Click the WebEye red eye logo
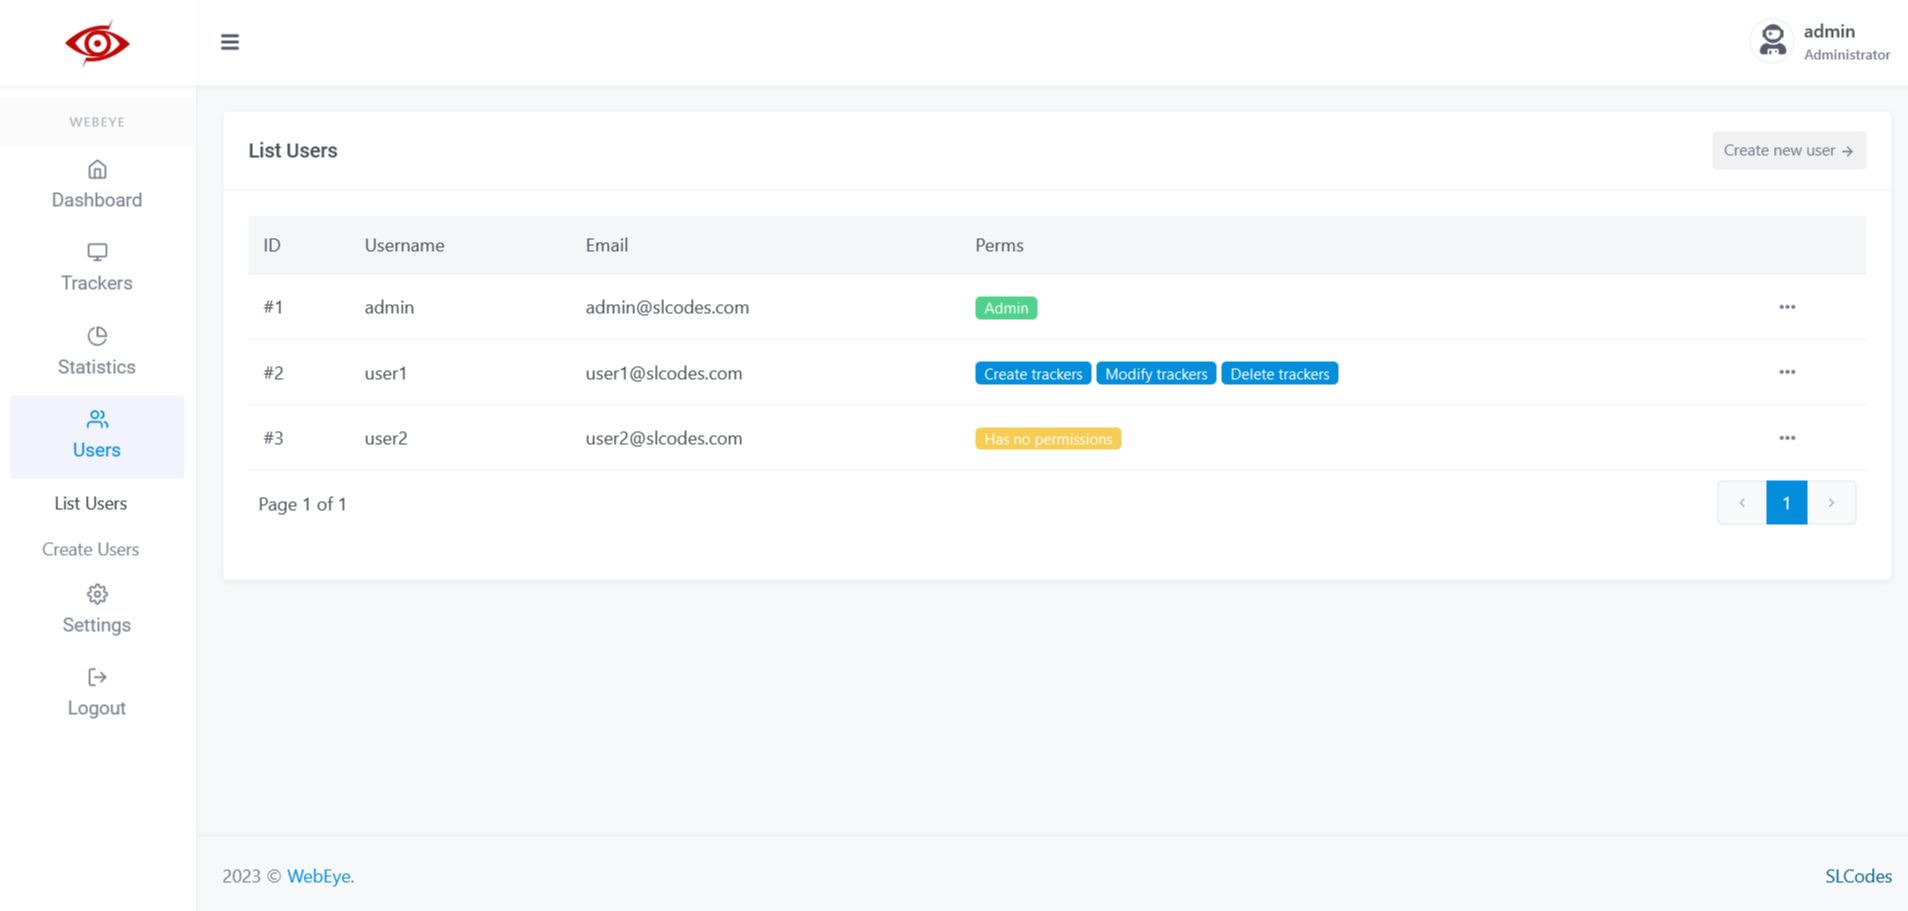 click(97, 43)
